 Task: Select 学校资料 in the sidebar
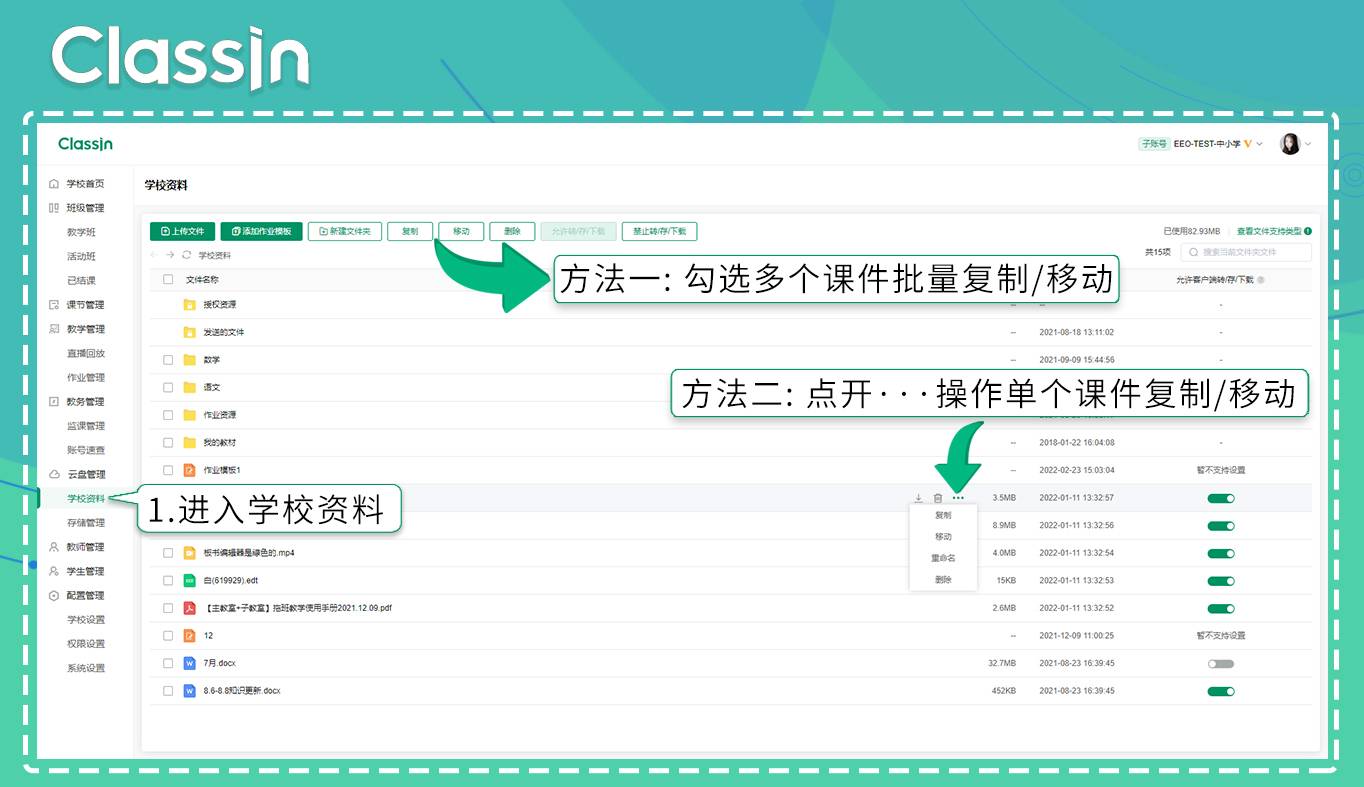coord(85,498)
